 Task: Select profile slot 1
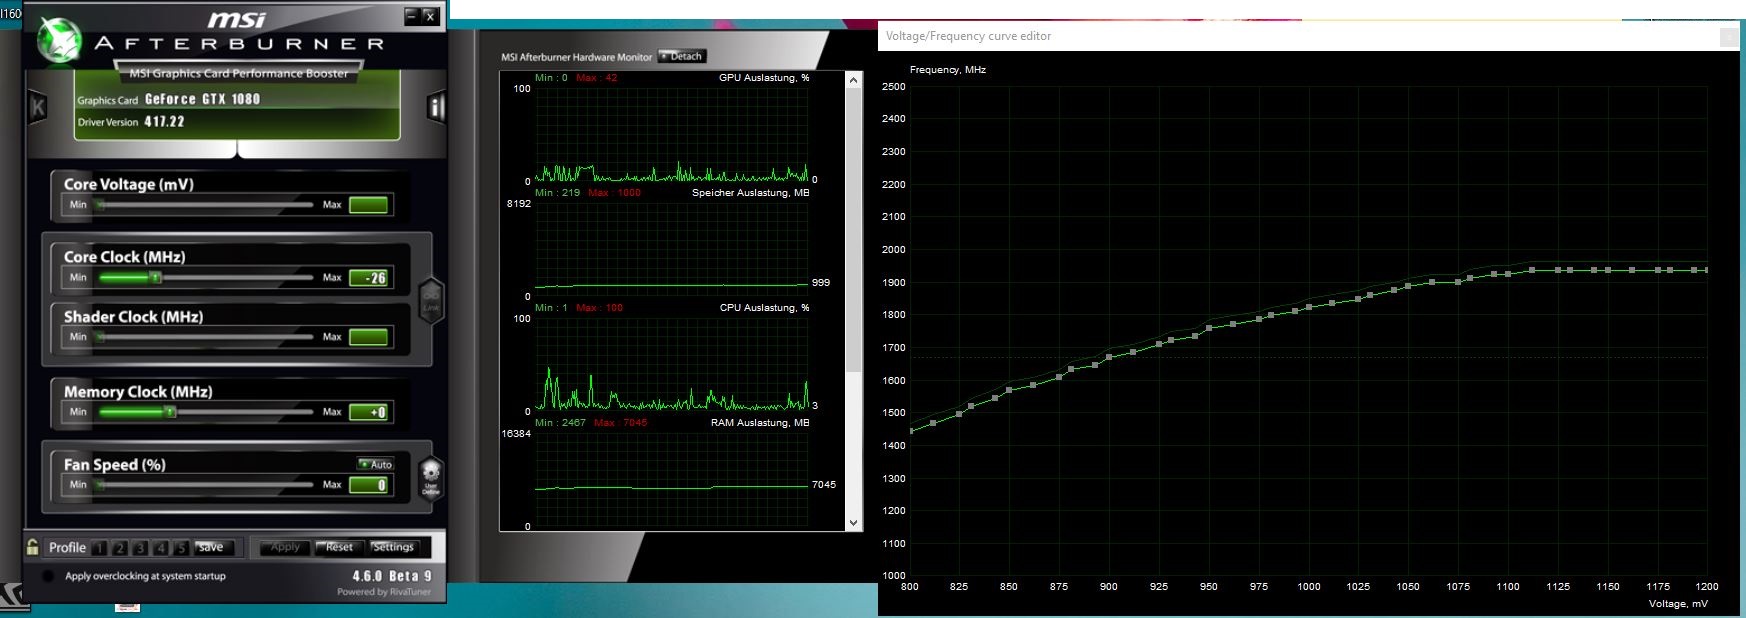point(99,548)
